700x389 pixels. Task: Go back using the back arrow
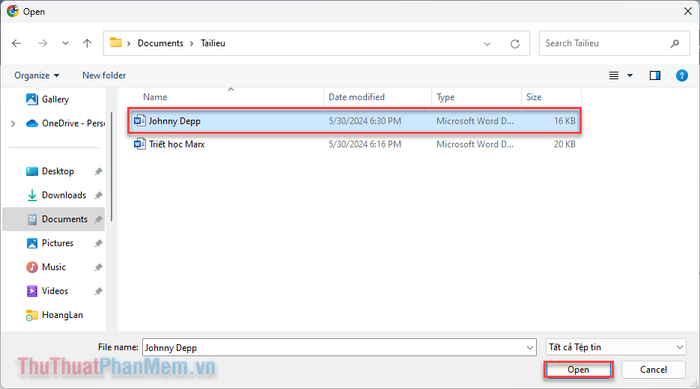tap(17, 43)
